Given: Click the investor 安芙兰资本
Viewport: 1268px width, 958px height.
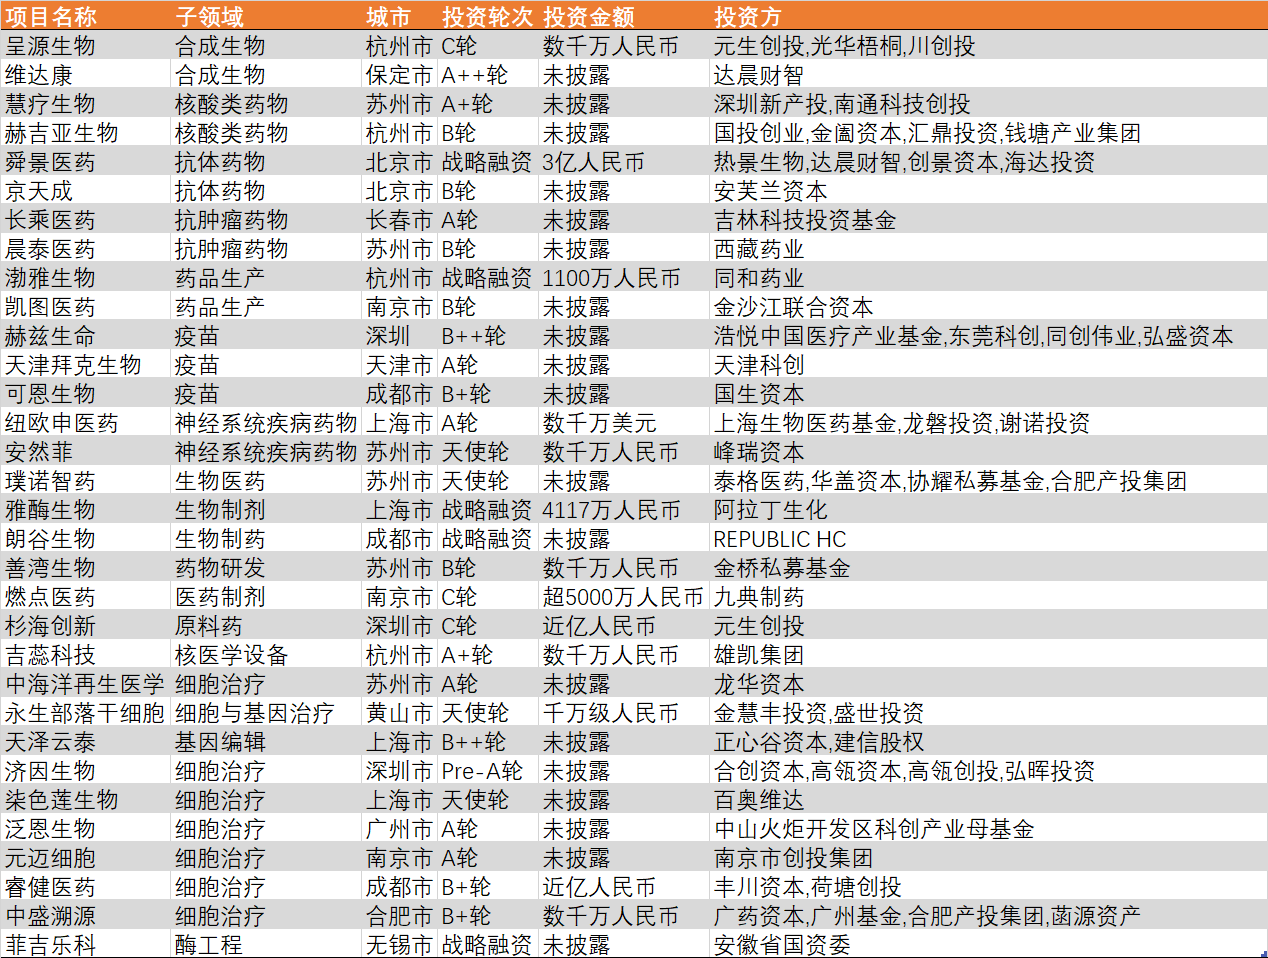Looking at the screenshot, I should (771, 191).
